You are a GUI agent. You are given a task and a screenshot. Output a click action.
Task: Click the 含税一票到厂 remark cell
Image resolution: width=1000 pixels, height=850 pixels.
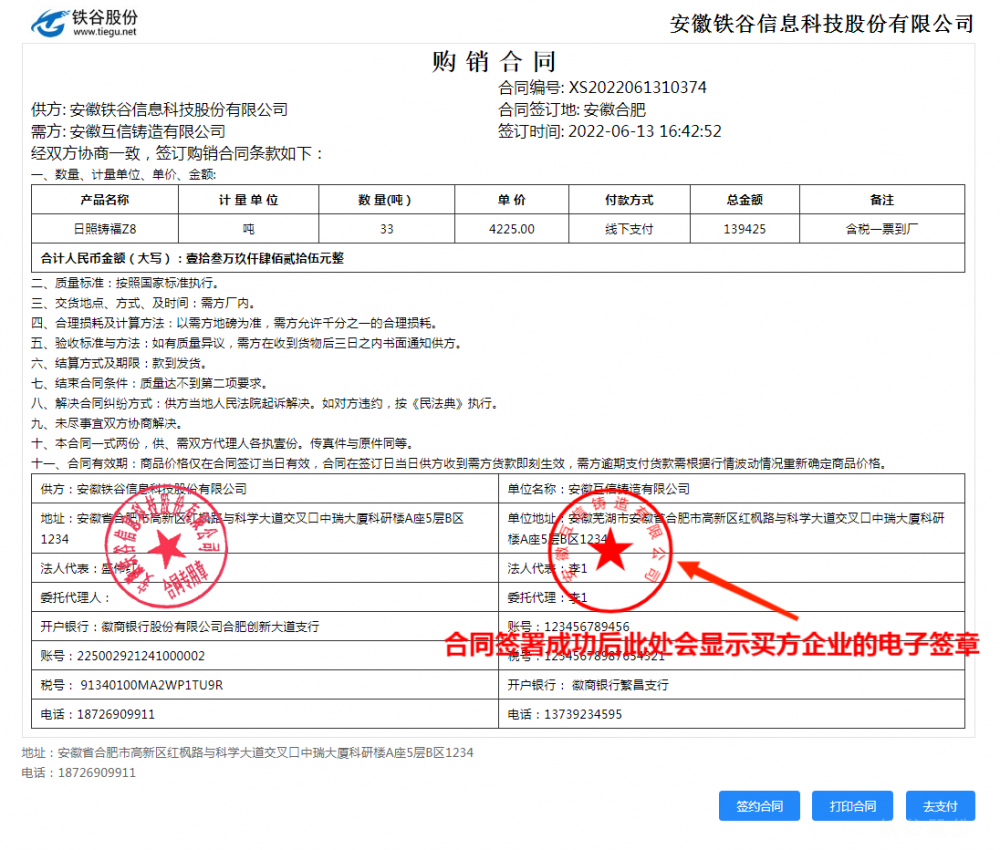882,229
